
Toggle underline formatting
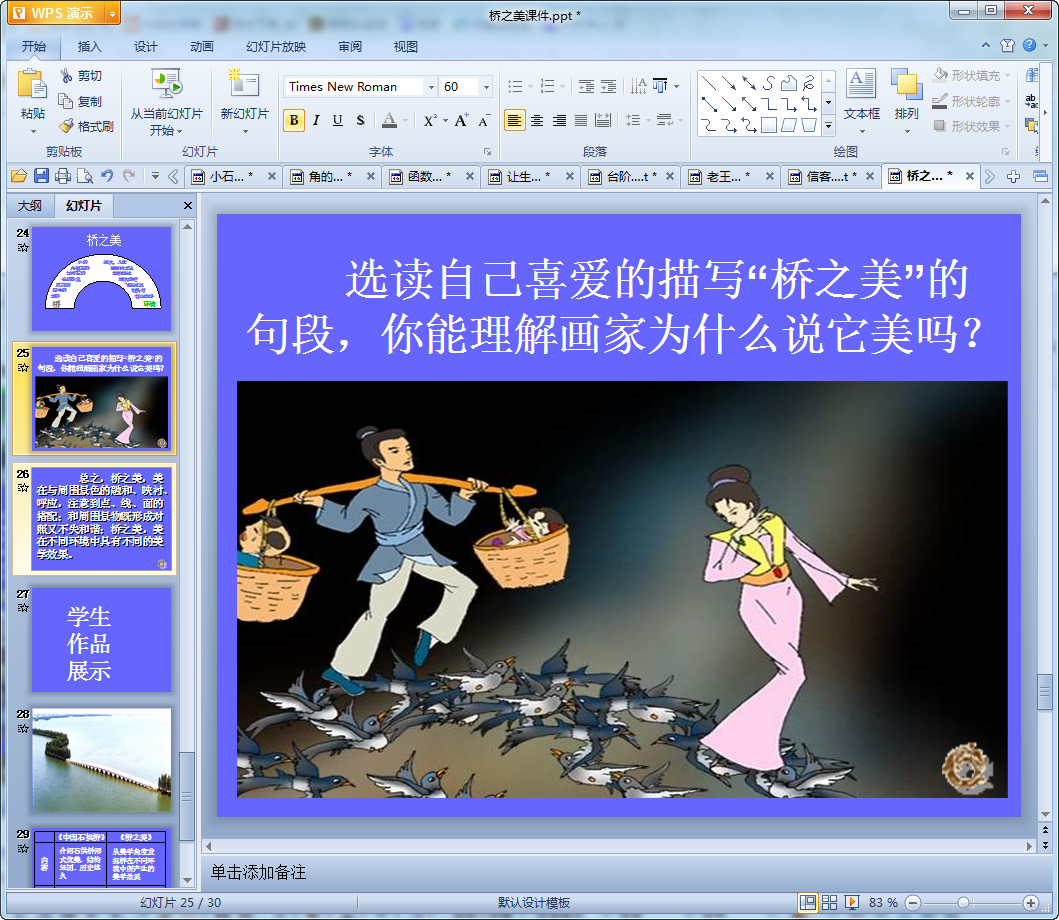pos(338,120)
